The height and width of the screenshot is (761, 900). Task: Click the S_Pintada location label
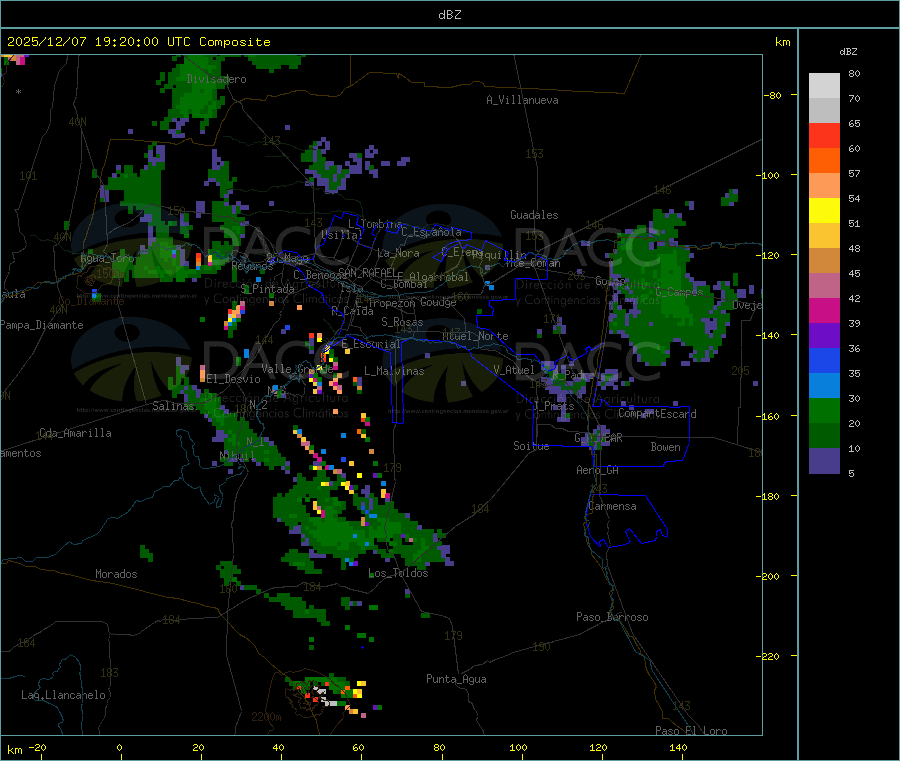point(267,289)
